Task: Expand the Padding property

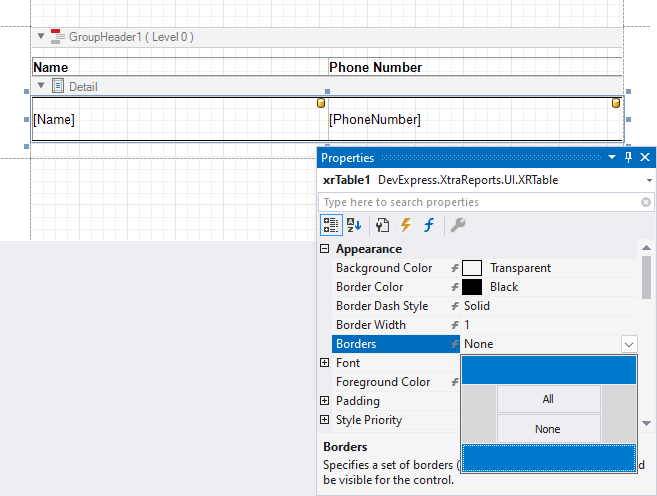Action: (324, 401)
